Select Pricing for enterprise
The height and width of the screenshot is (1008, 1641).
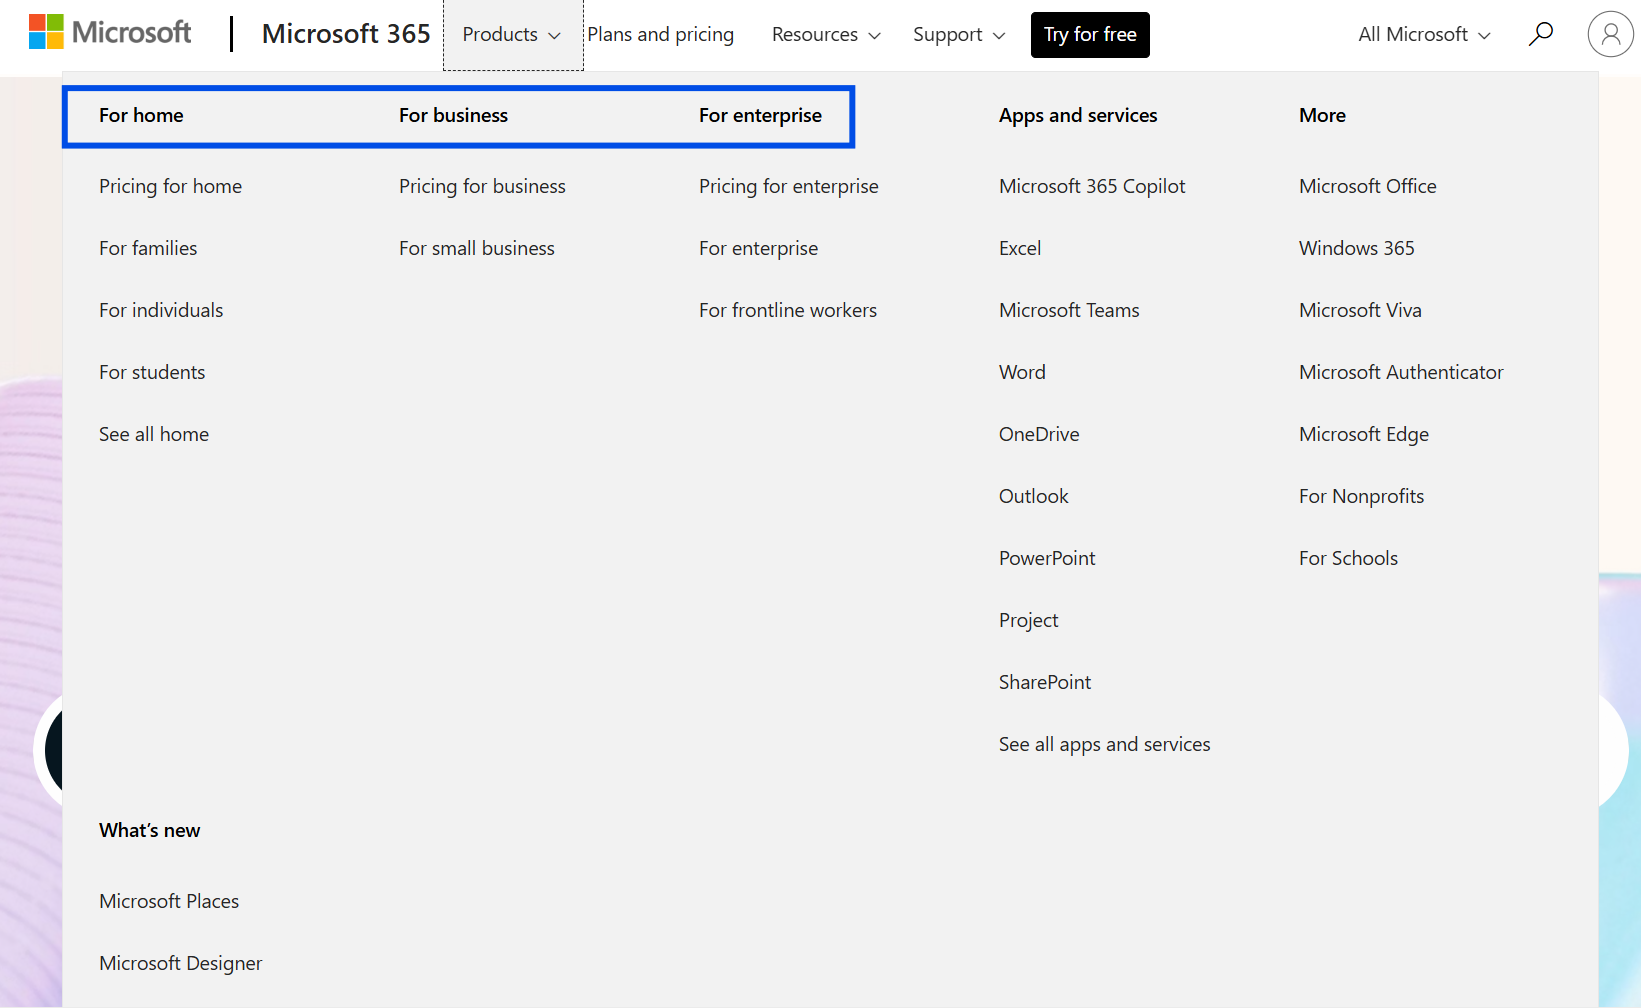[788, 186]
